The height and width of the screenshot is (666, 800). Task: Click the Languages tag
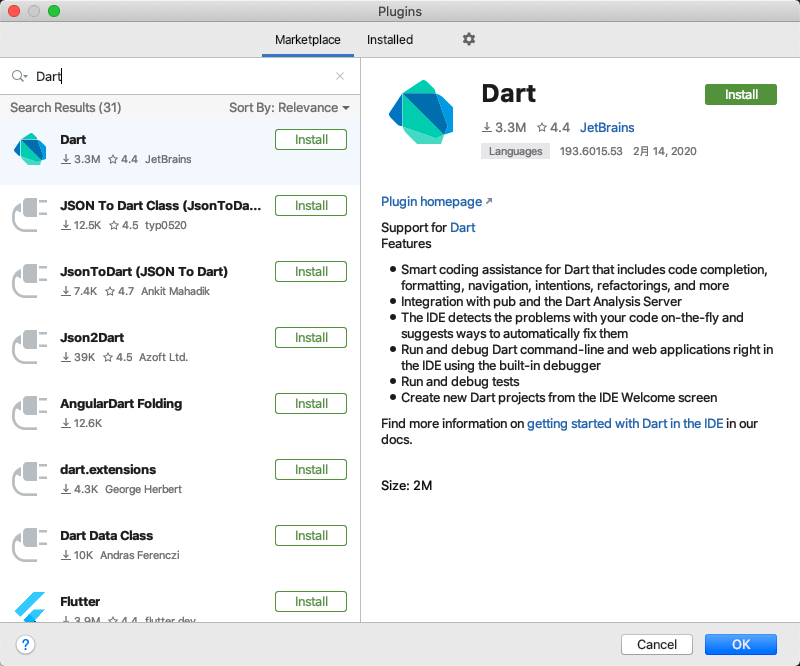[x=515, y=151]
